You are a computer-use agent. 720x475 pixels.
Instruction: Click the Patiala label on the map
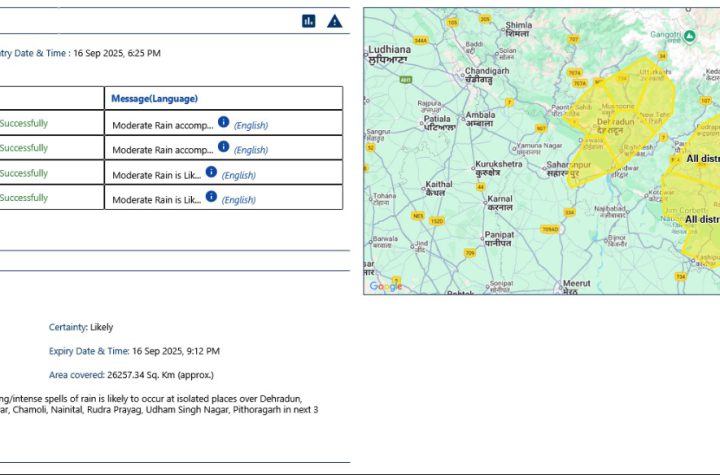[439, 123]
